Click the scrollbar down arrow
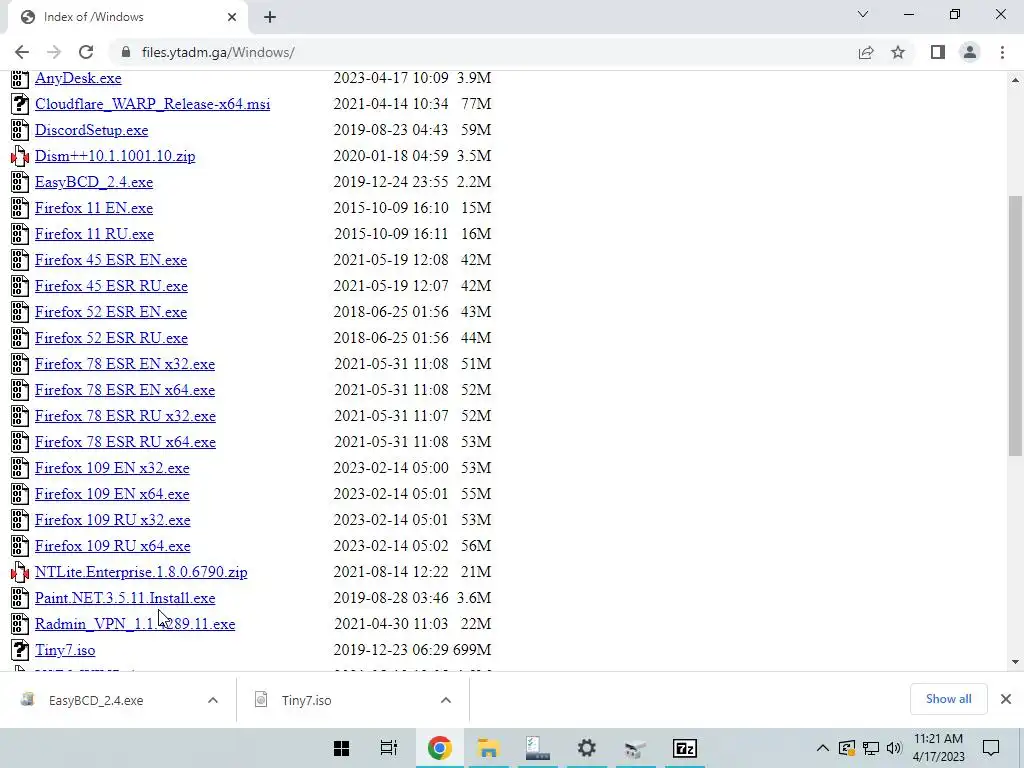 [1015, 662]
